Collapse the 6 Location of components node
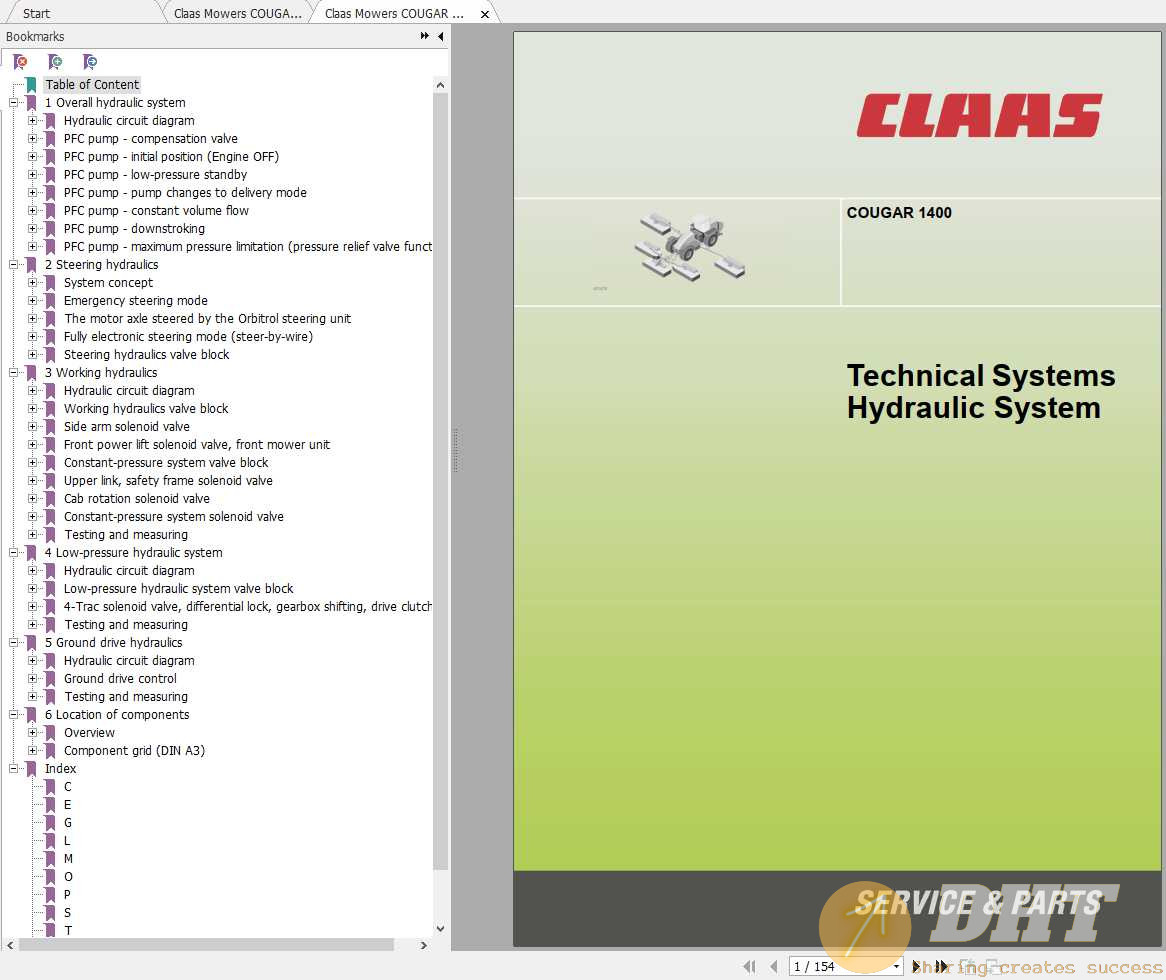 click(13, 715)
